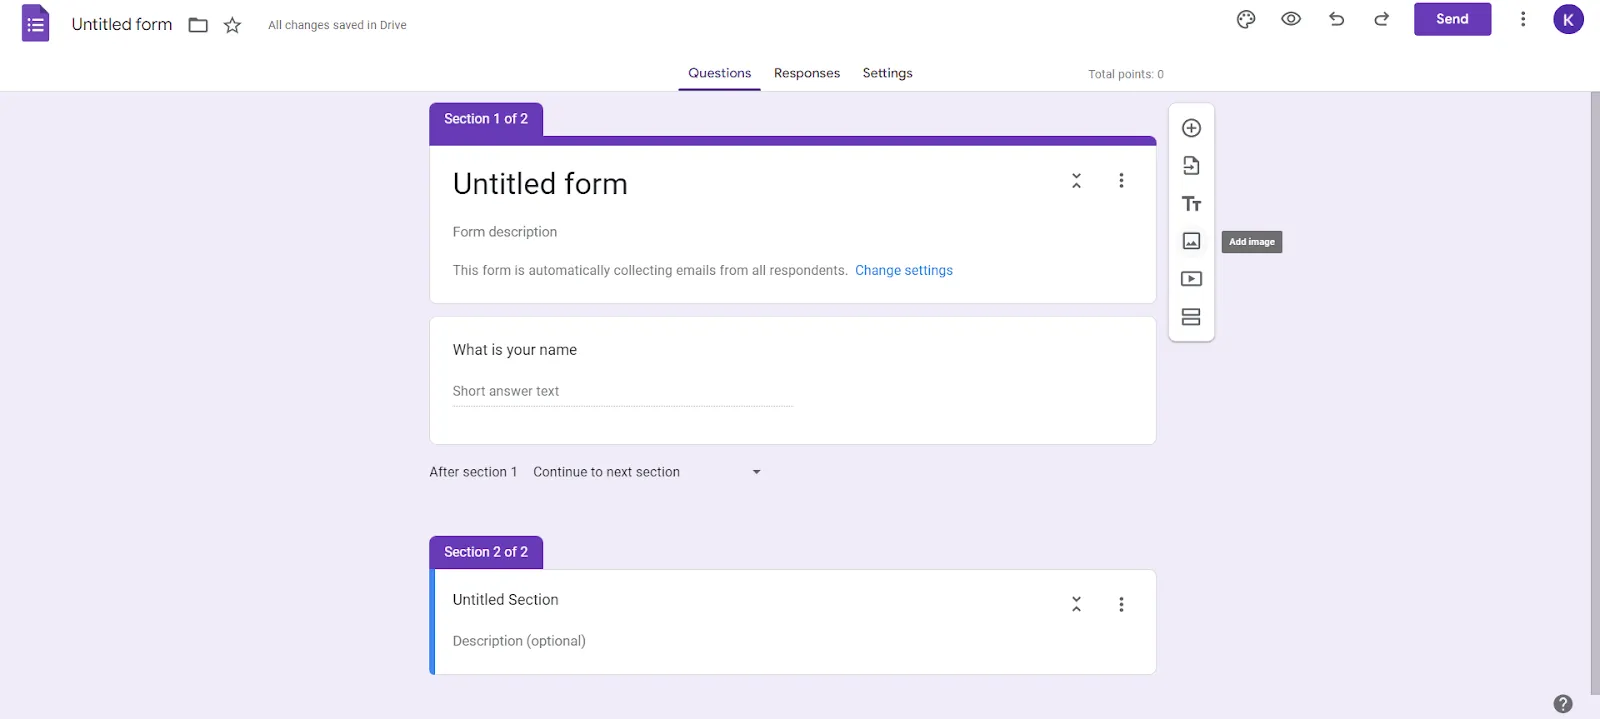Click the Section 2 of 2 label
Viewport: 1600px width, 719px height.
486,552
